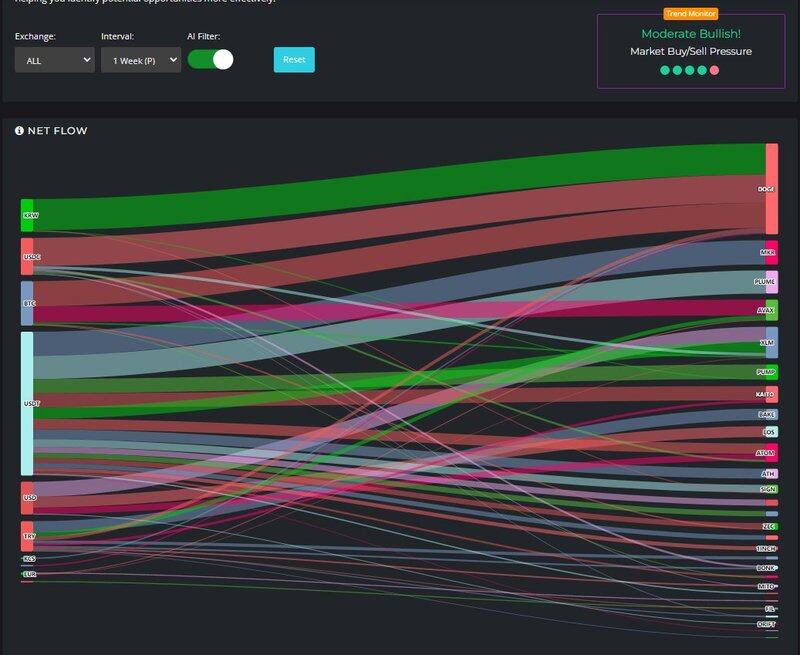
Task: Select the USDC source node
Action: coord(27,257)
